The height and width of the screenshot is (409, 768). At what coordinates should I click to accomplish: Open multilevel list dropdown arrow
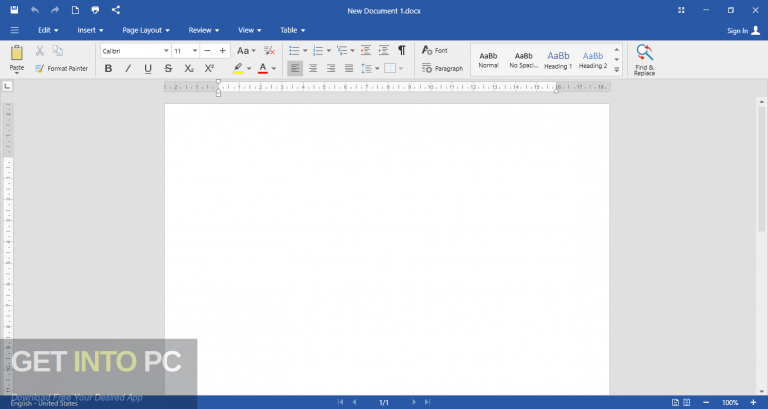353,51
